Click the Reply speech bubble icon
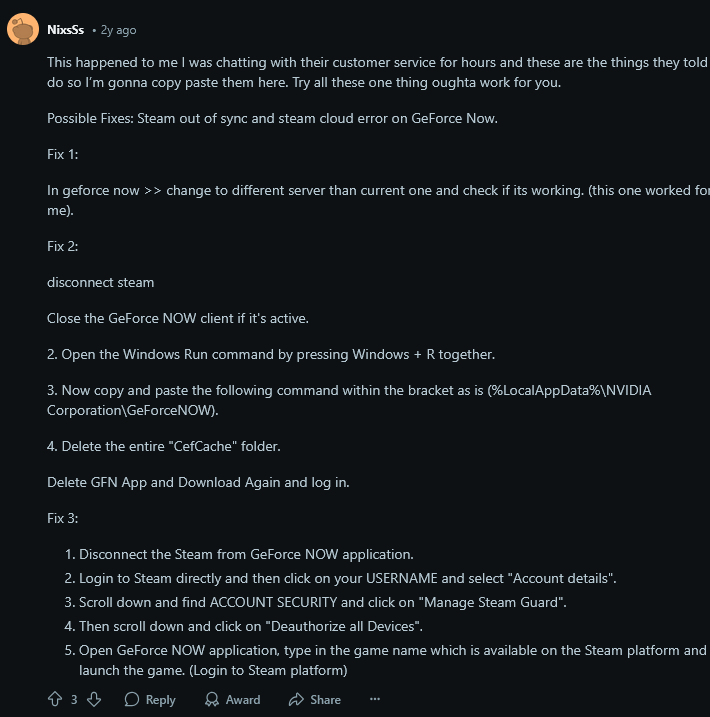Screen dimensions: 710x717 (132, 700)
